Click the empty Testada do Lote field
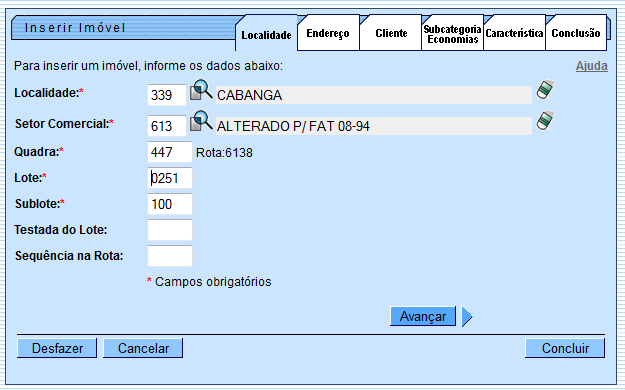 (170, 230)
